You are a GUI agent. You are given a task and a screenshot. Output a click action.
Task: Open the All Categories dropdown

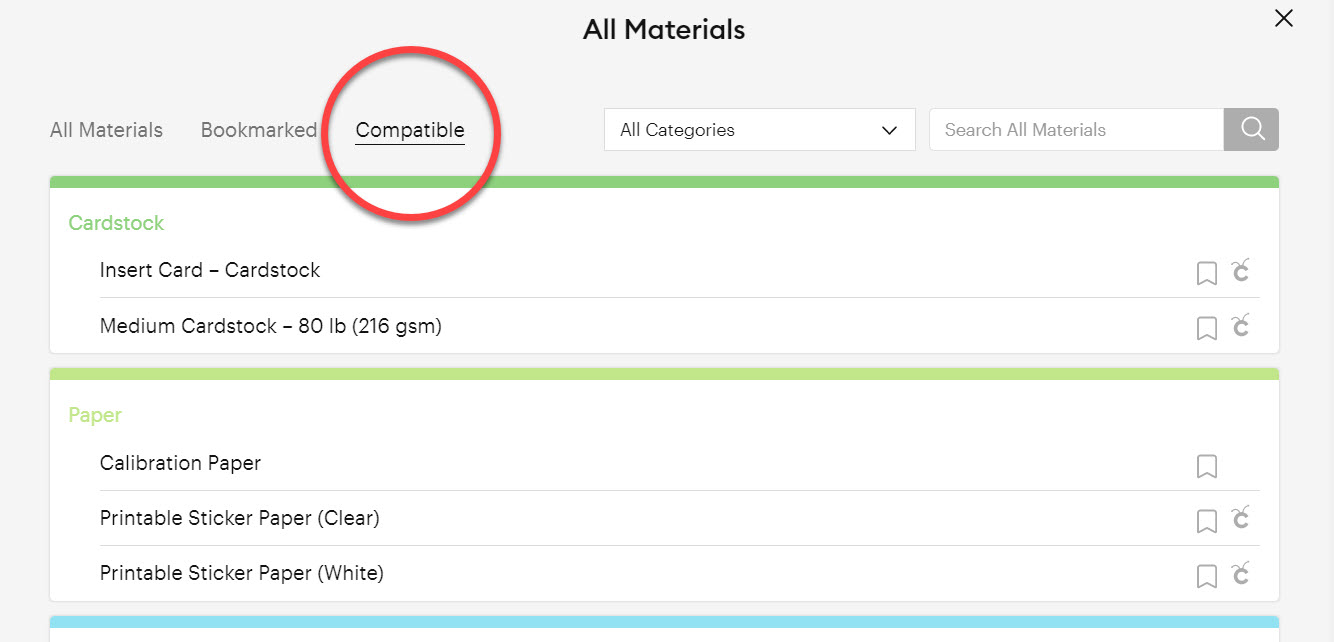coord(759,130)
